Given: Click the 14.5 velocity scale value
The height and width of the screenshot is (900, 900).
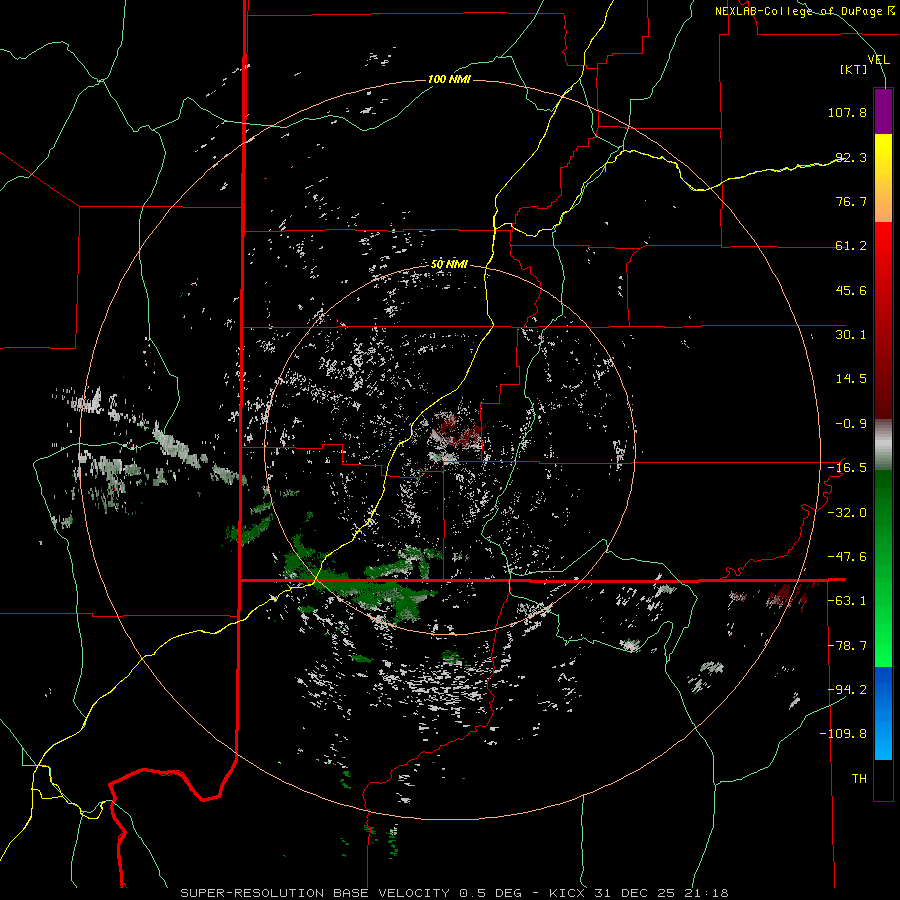Looking at the screenshot, I should [851, 379].
